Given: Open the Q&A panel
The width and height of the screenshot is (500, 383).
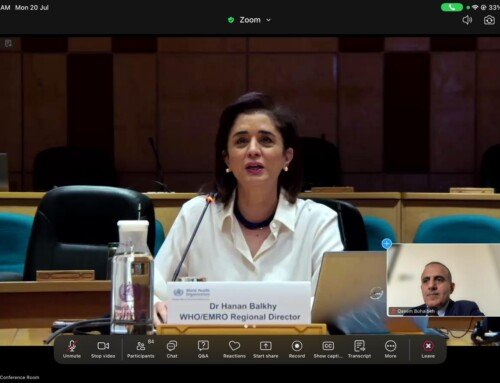Looking at the screenshot, I should click(203, 349).
